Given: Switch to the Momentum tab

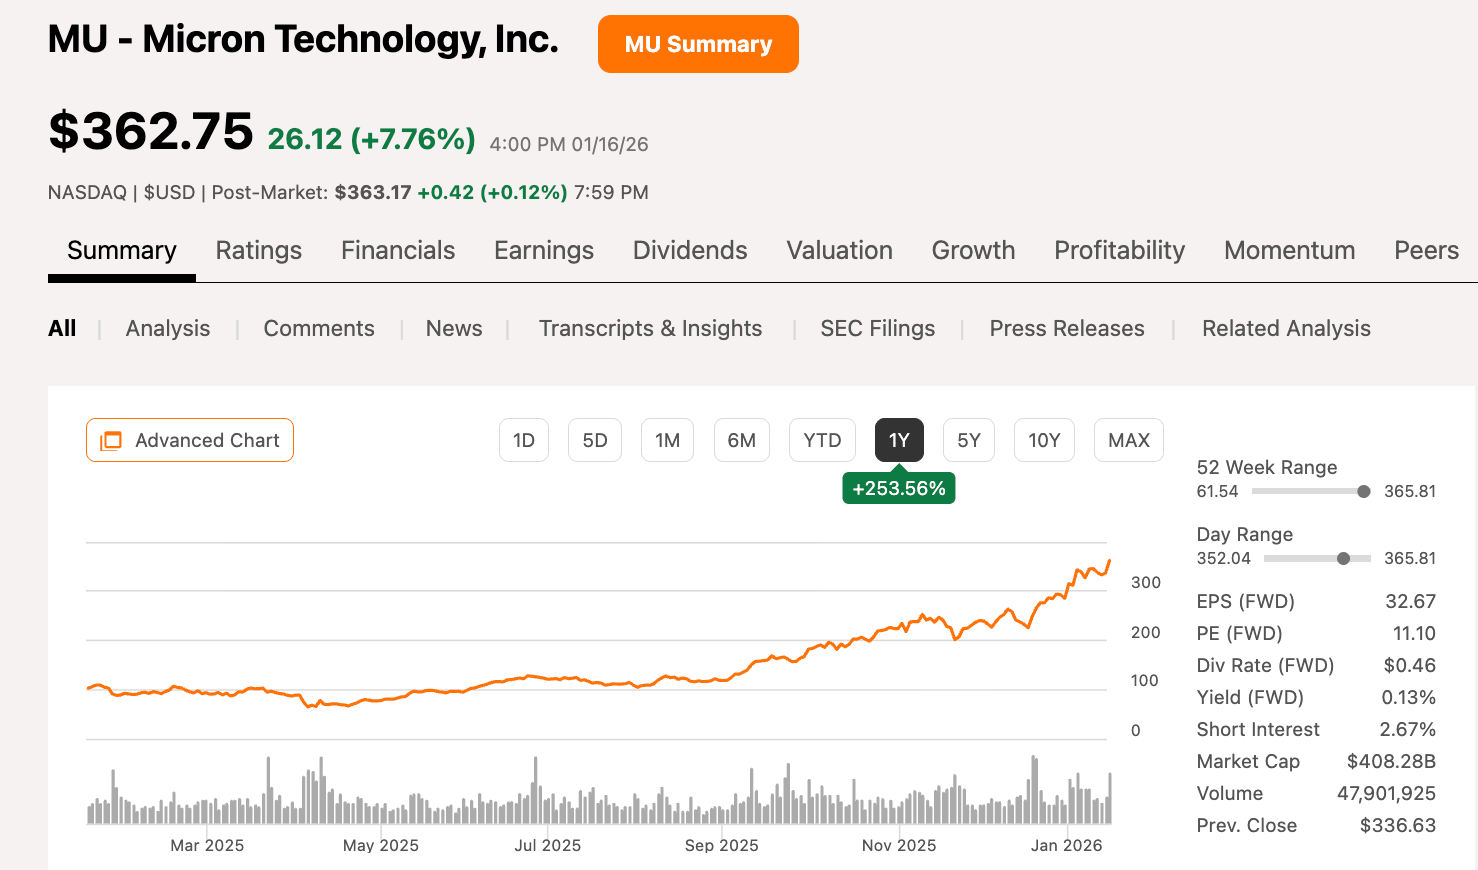Looking at the screenshot, I should tap(1289, 250).
